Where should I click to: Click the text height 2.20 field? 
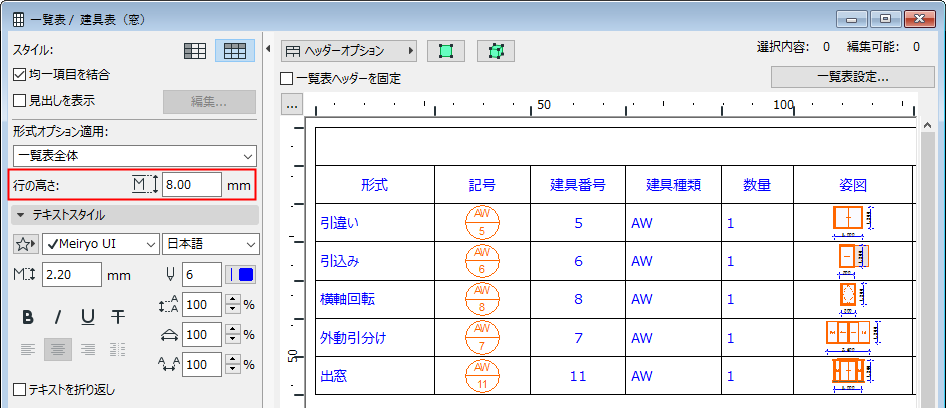point(72,275)
